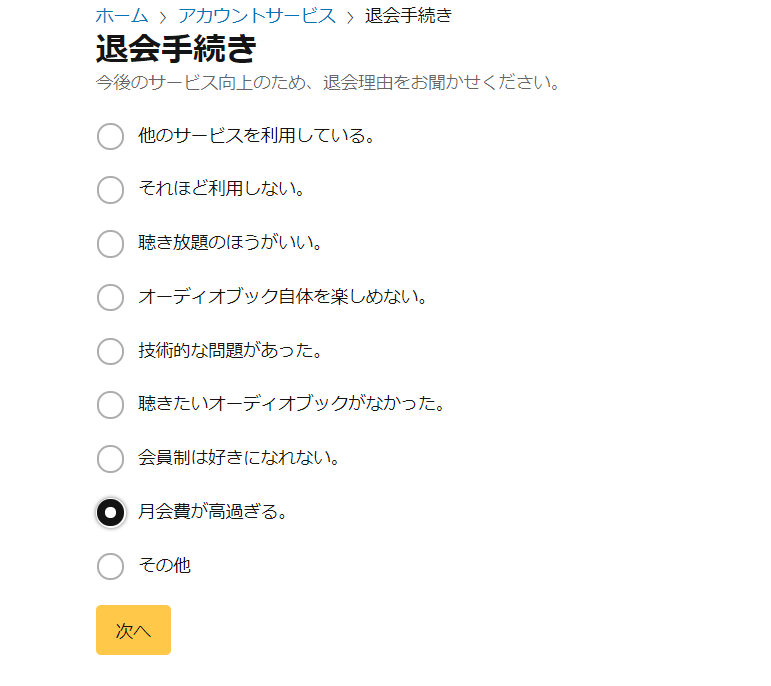Click the breadcrumb chevron after アカウントサービス

350,16
